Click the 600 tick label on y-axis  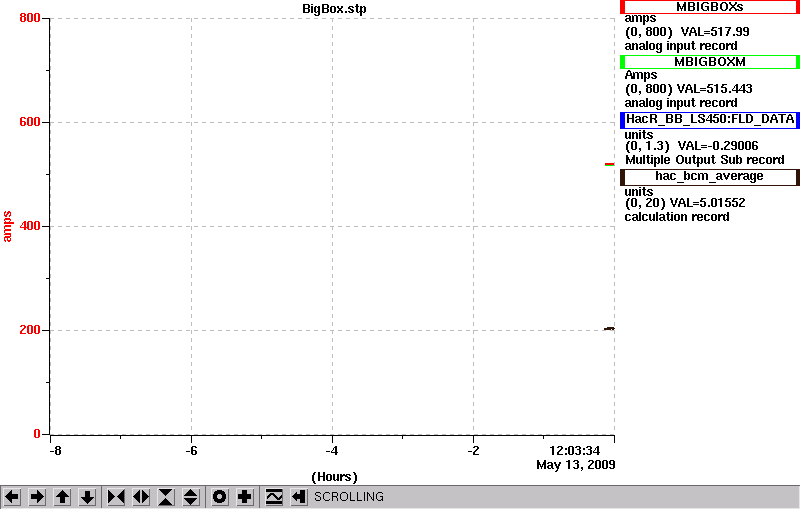(30, 122)
